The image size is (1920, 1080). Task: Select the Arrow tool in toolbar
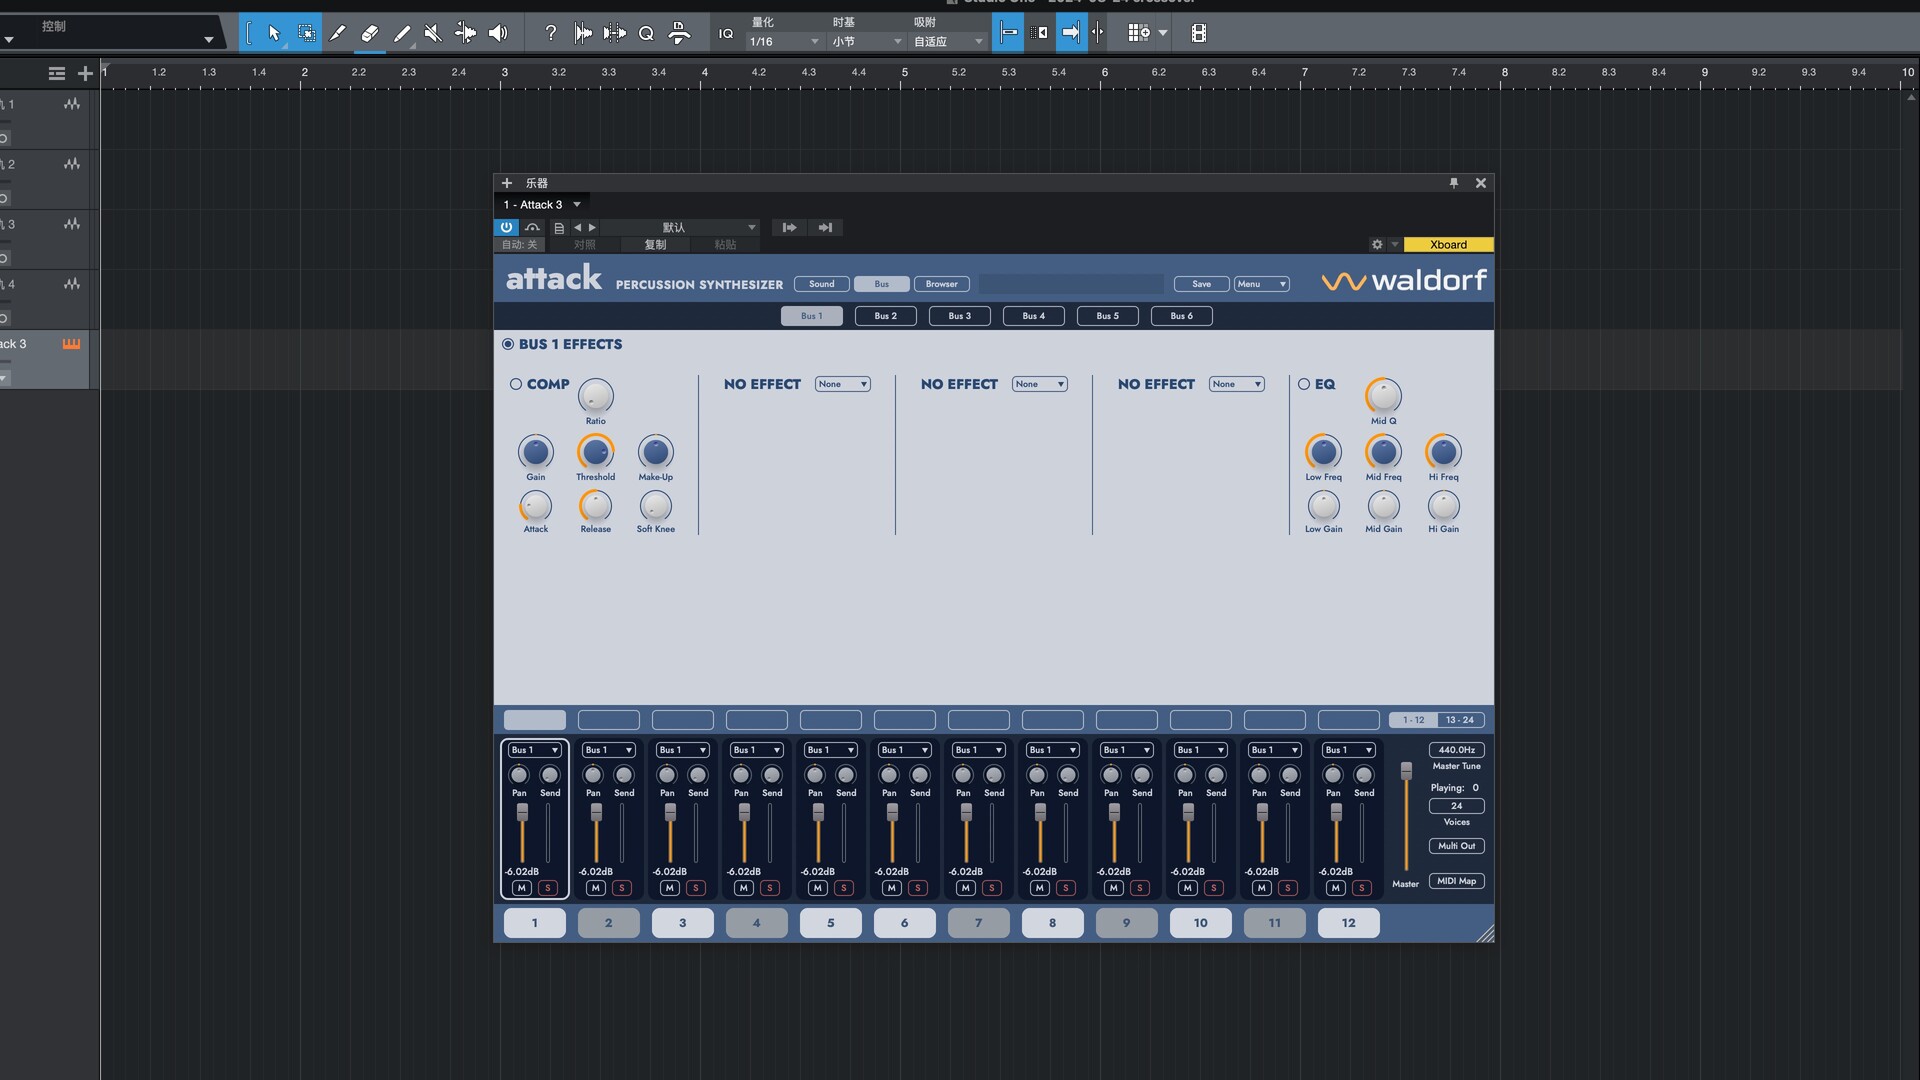(x=273, y=33)
